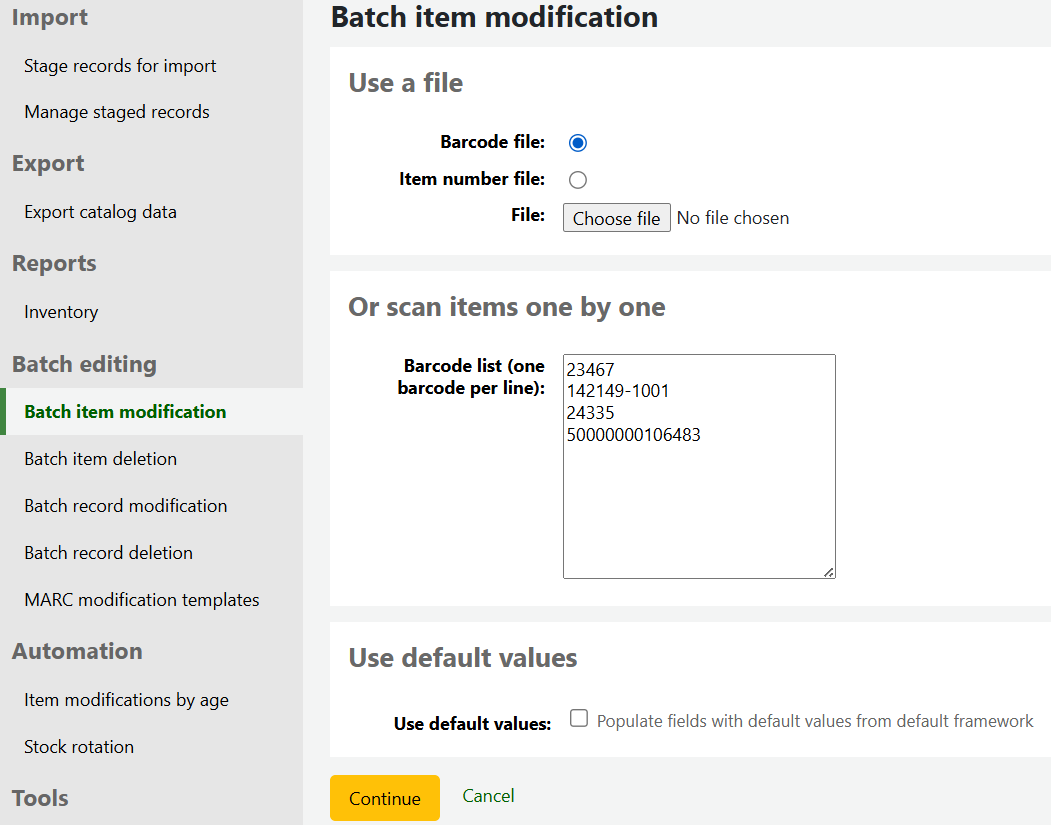Grab the barcode textarea resize handle
The image size is (1051, 825).
click(x=829, y=572)
